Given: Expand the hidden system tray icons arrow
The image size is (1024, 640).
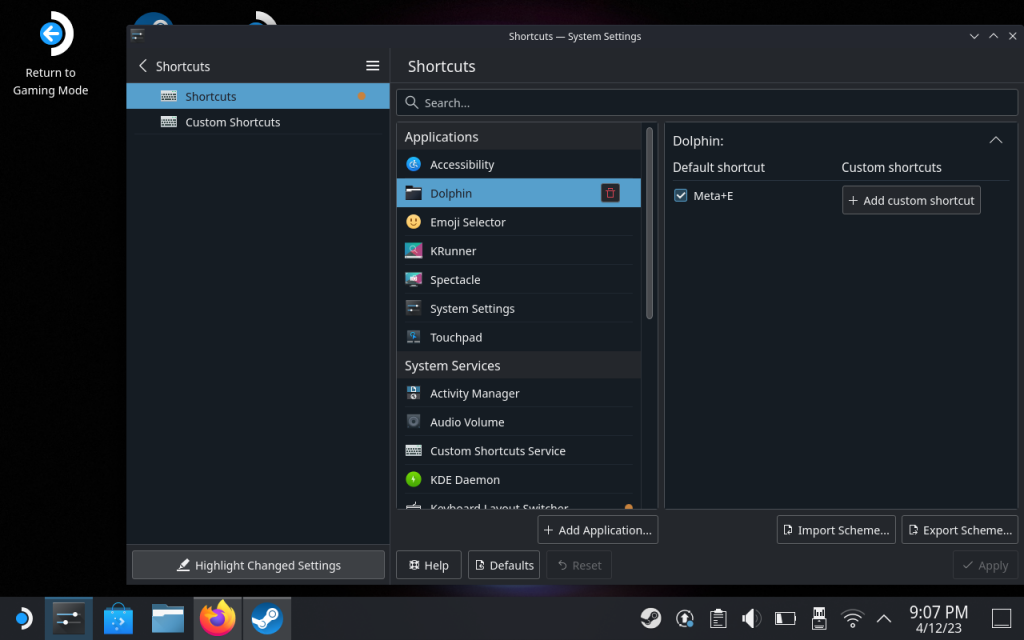Looking at the screenshot, I should (x=884, y=619).
